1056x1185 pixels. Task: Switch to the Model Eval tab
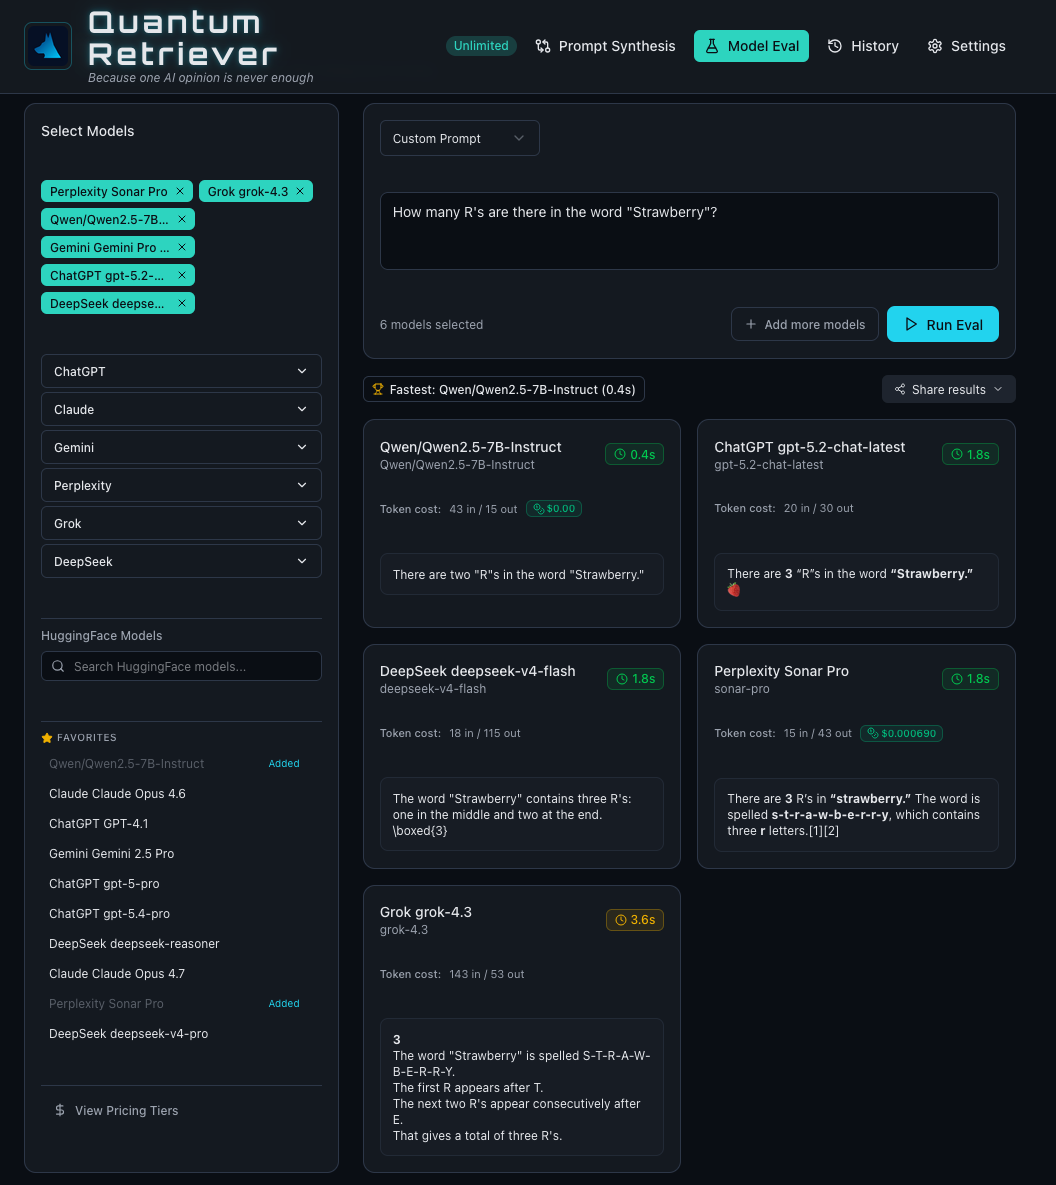coord(751,46)
